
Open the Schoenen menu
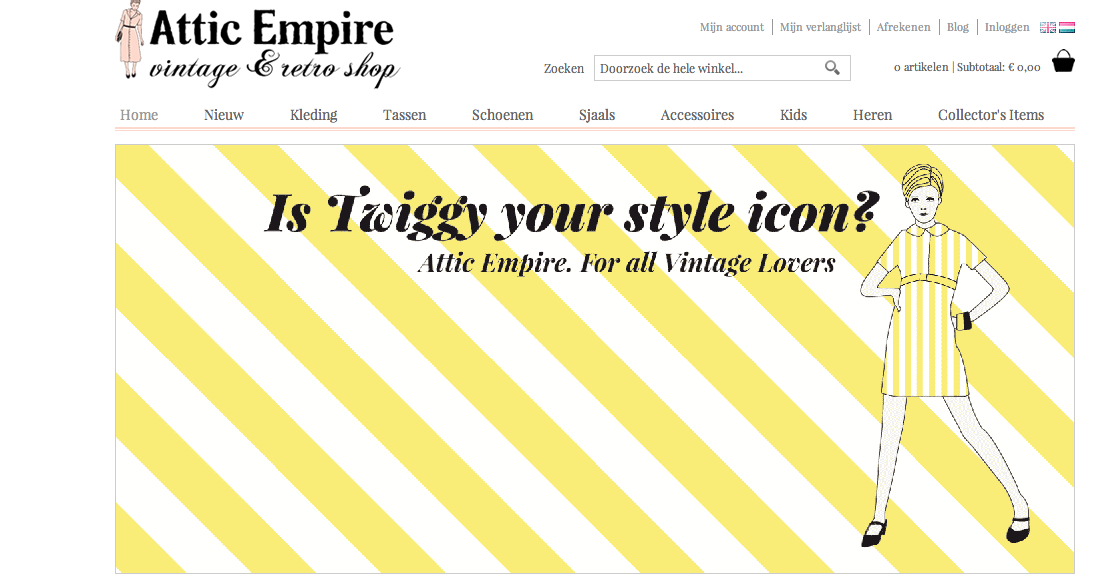pyautogui.click(x=503, y=115)
